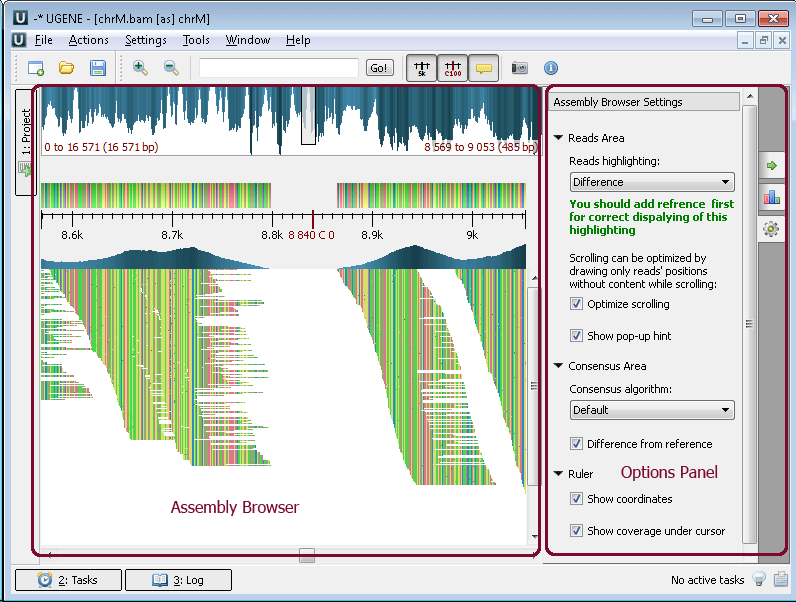Open the Tools menu
This screenshot has height=602, width=796.
196,40
